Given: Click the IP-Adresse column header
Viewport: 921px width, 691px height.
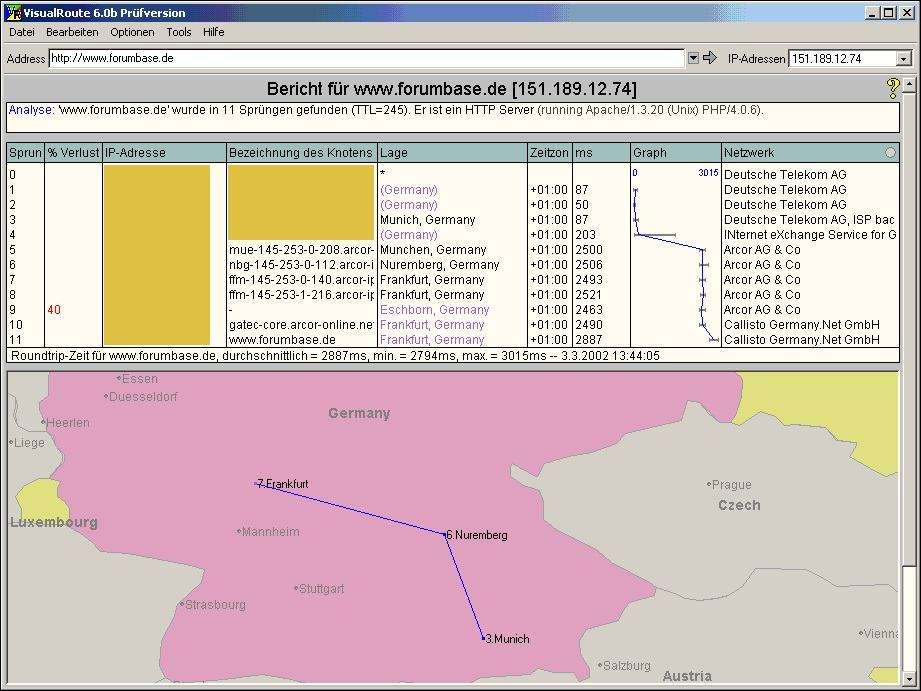Looking at the screenshot, I should pos(164,153).
